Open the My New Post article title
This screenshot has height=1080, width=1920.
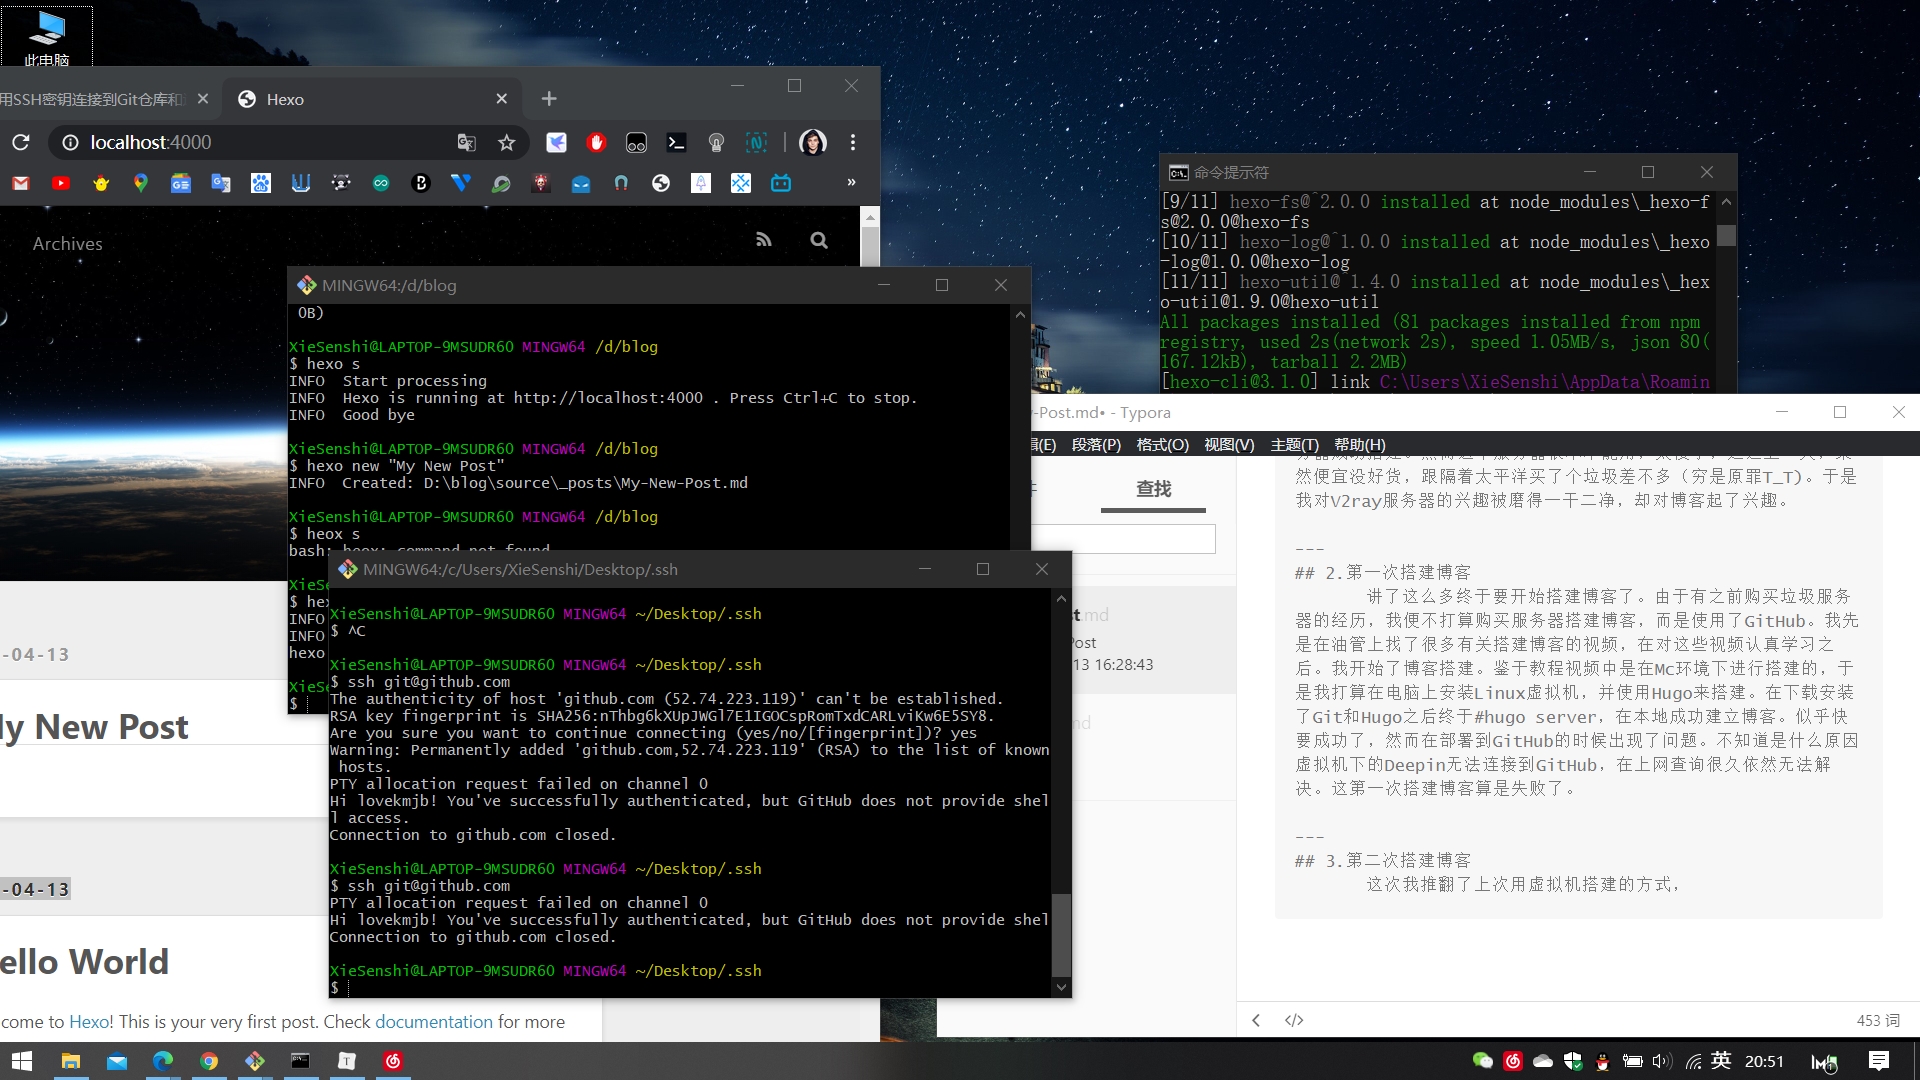coord(94,727)
